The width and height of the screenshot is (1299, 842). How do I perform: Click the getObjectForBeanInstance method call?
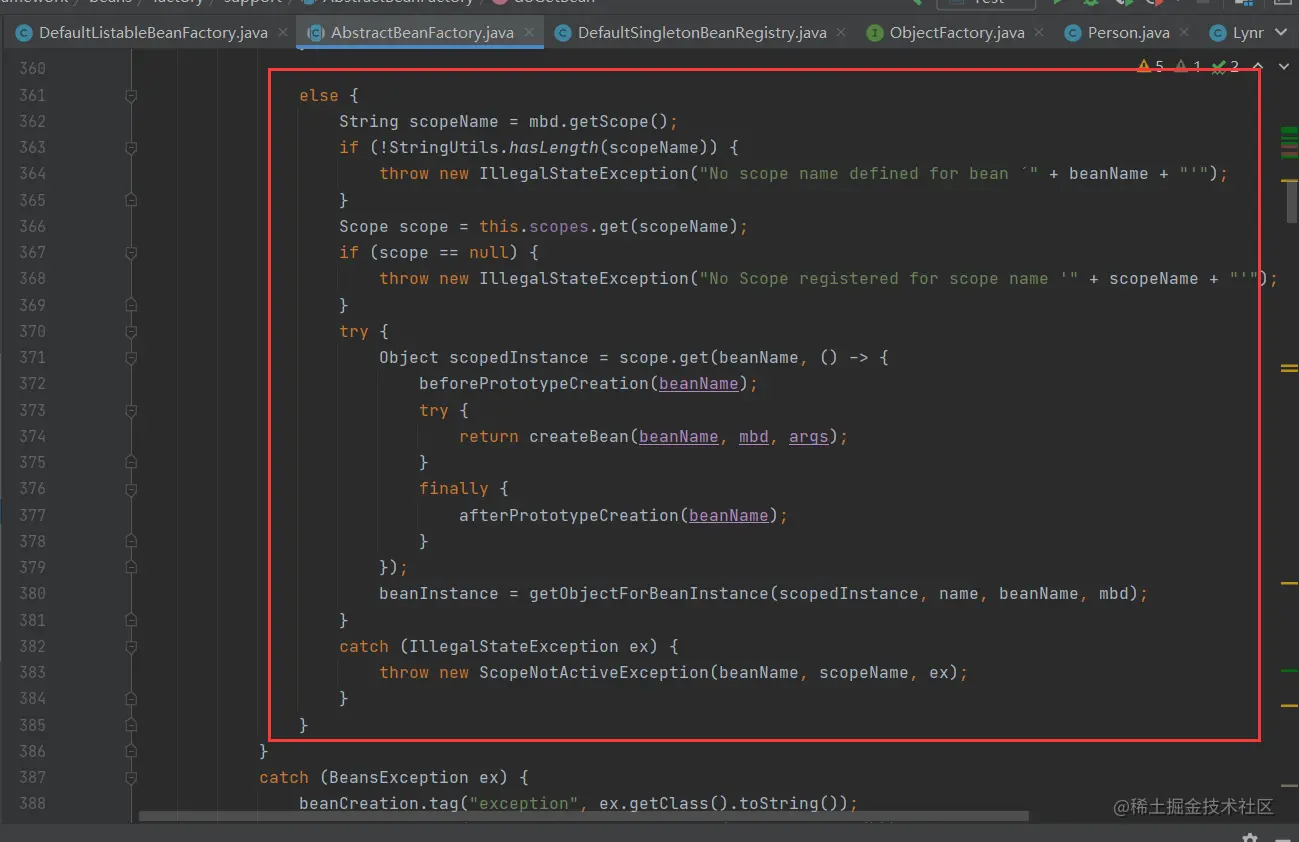tap(649, 594)
